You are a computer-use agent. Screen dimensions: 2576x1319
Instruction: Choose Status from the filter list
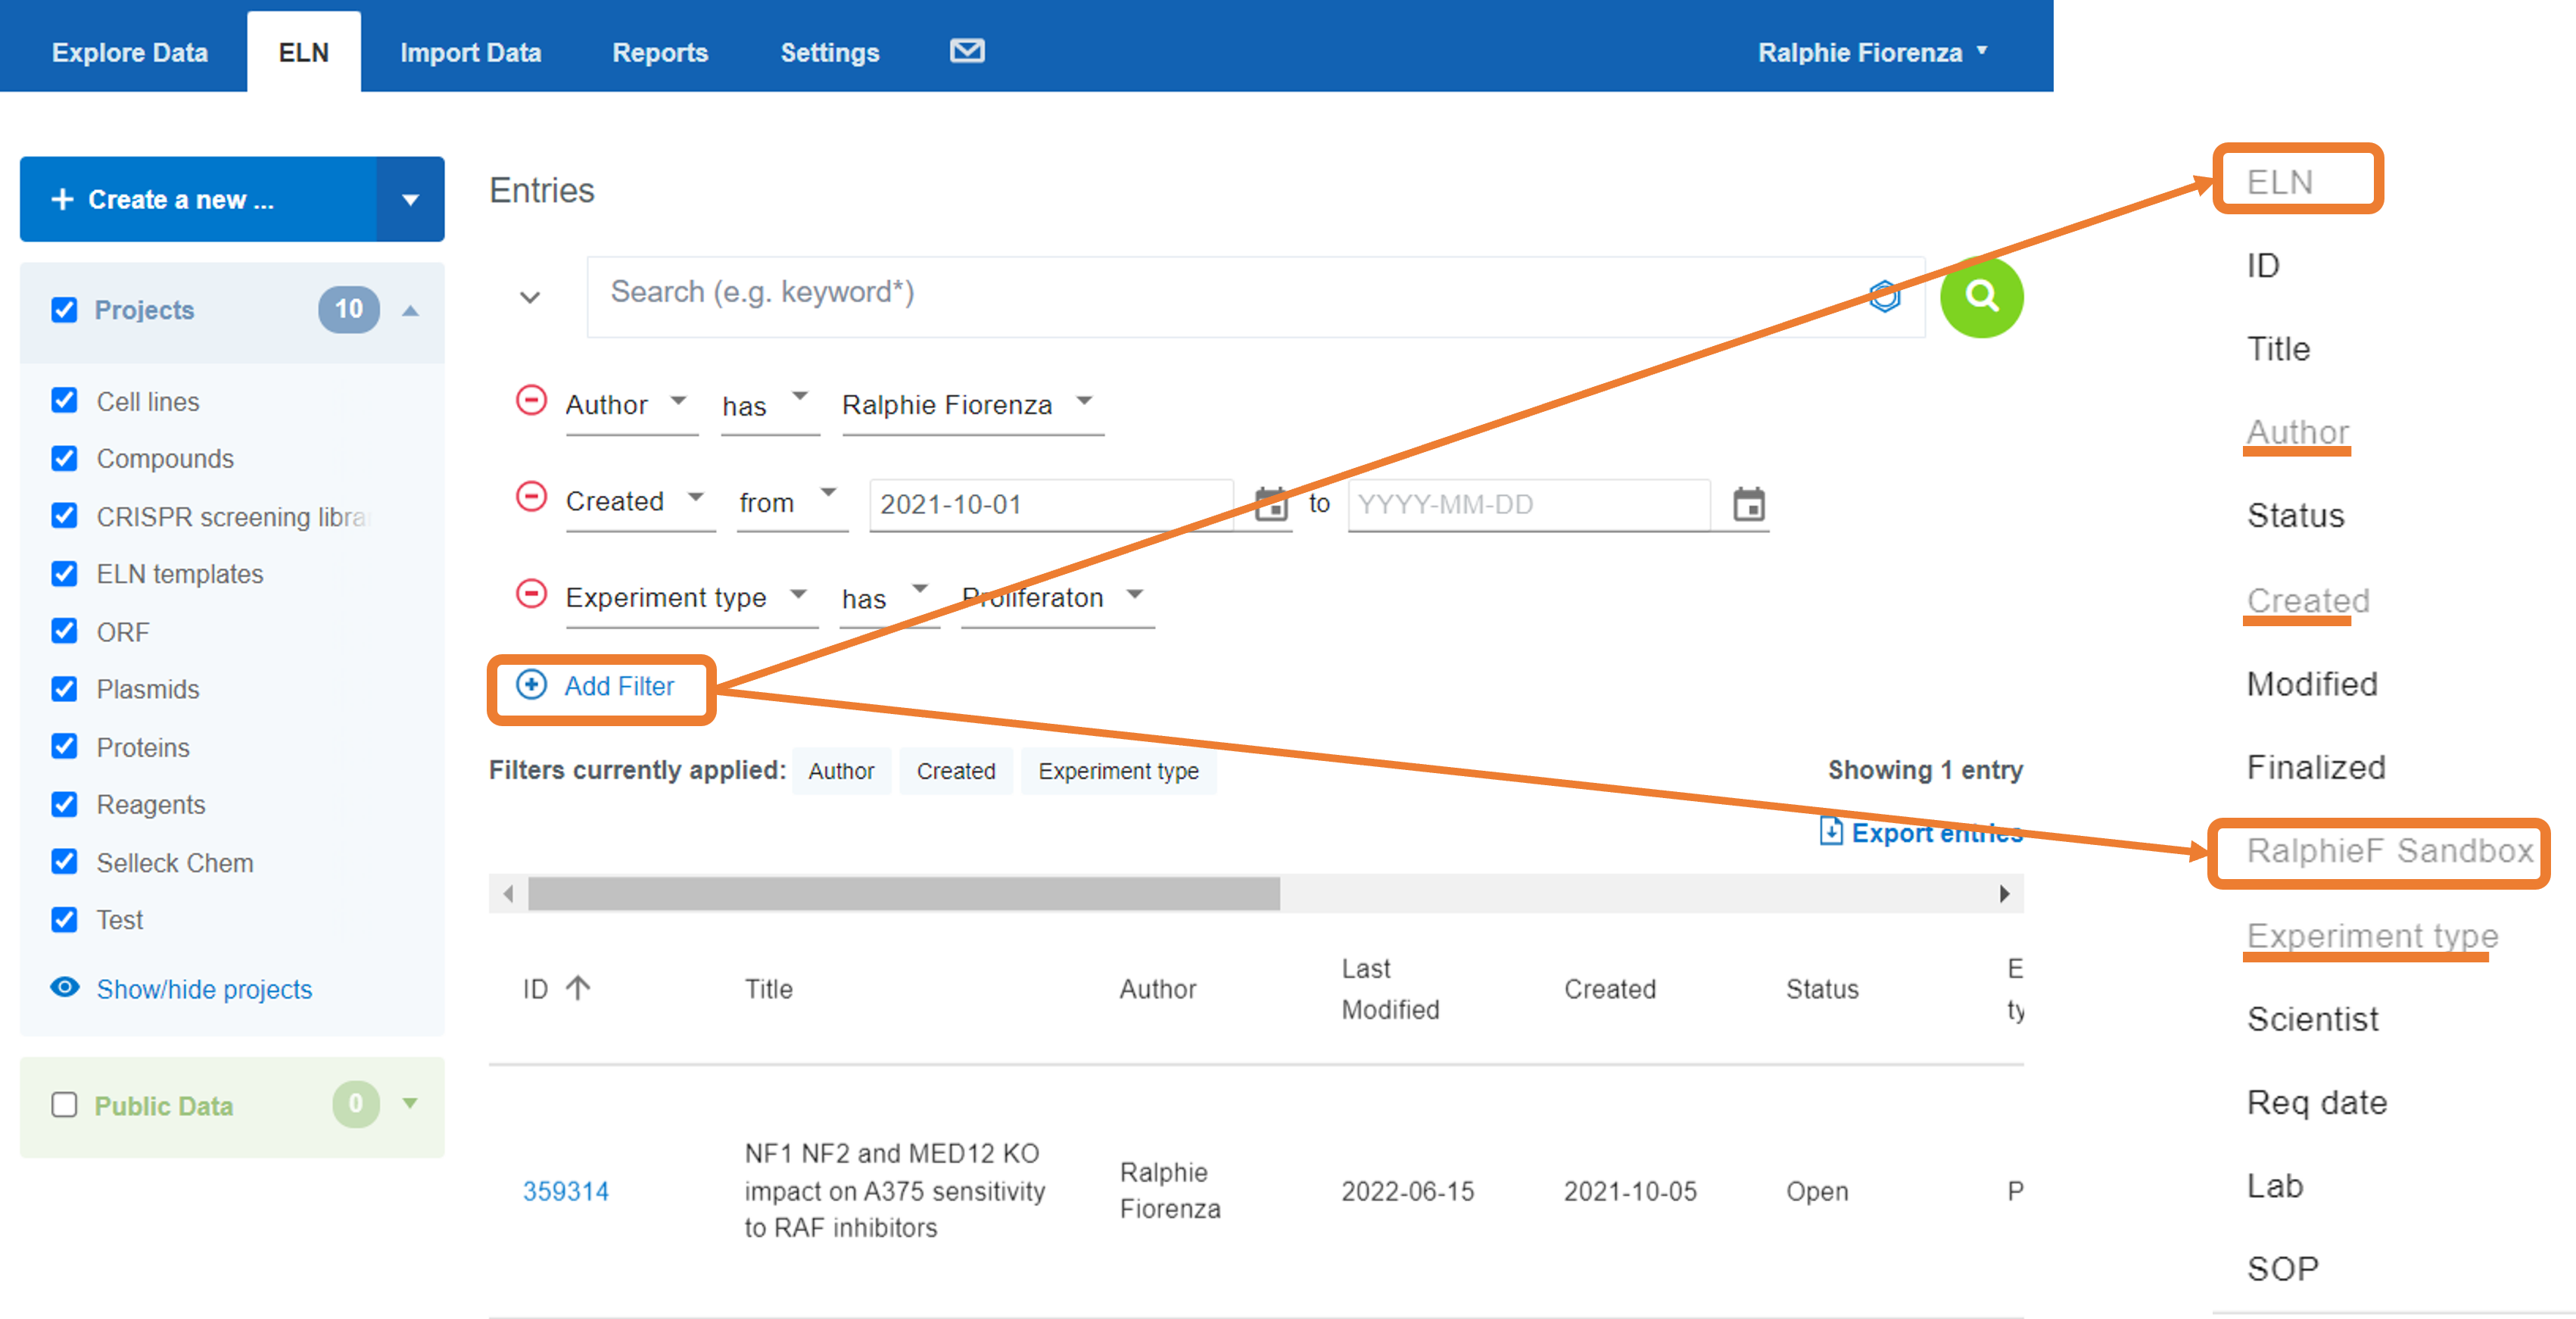coord(2296,516)
